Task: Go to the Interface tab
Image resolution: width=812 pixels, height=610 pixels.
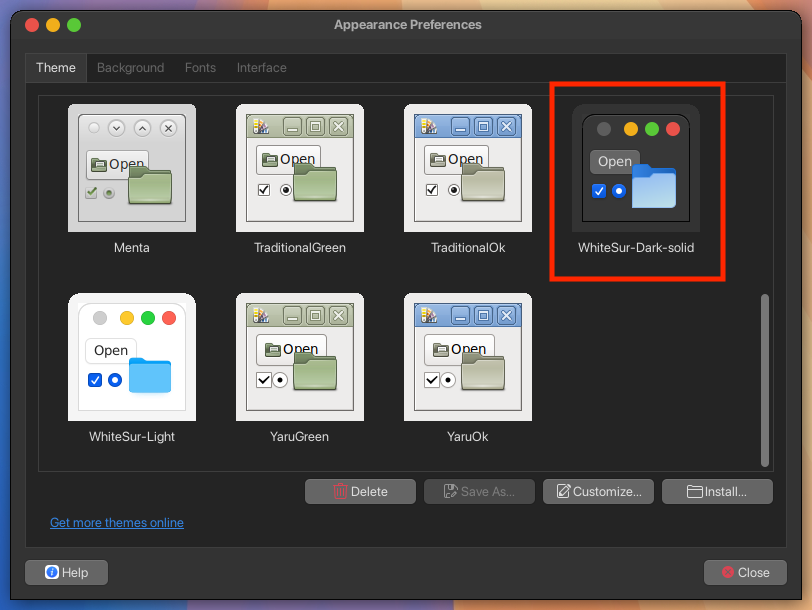Action: [x=261, y=68]
